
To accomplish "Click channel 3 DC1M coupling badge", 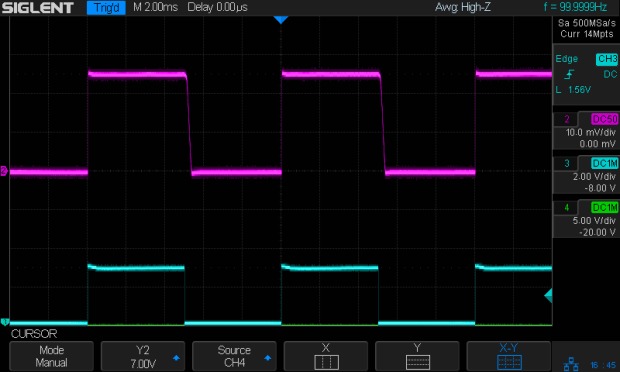I will point(605,163).
